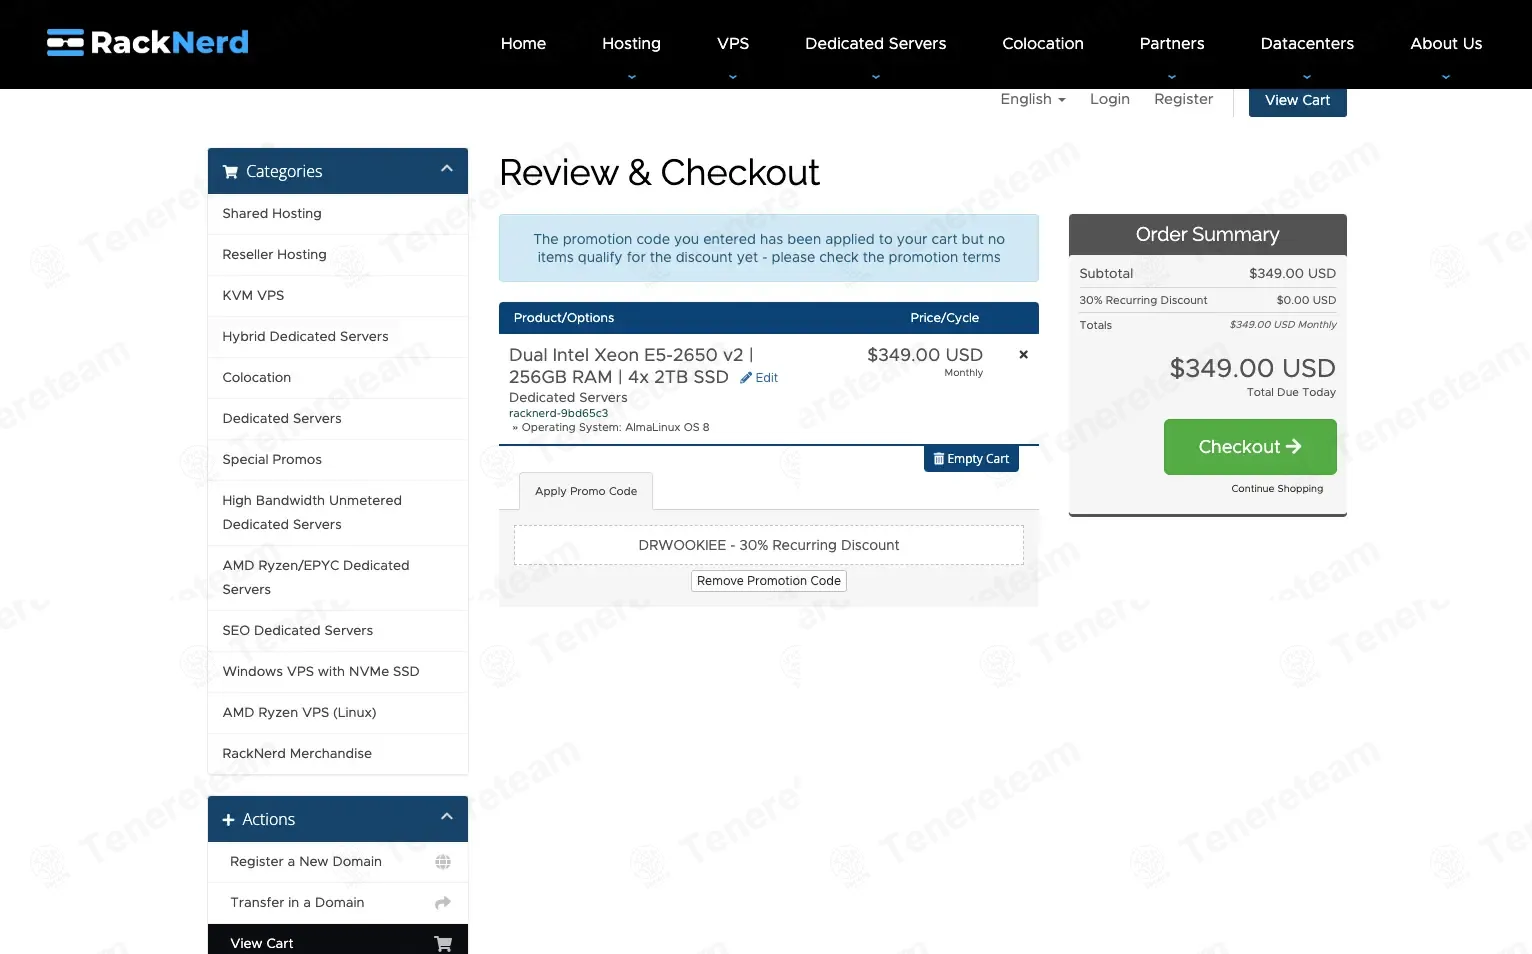This screenshot has width=1532, height=954.
Task: Click the racknerd-9bd65c3 hostname text
Action: click(x=558, y=413)
